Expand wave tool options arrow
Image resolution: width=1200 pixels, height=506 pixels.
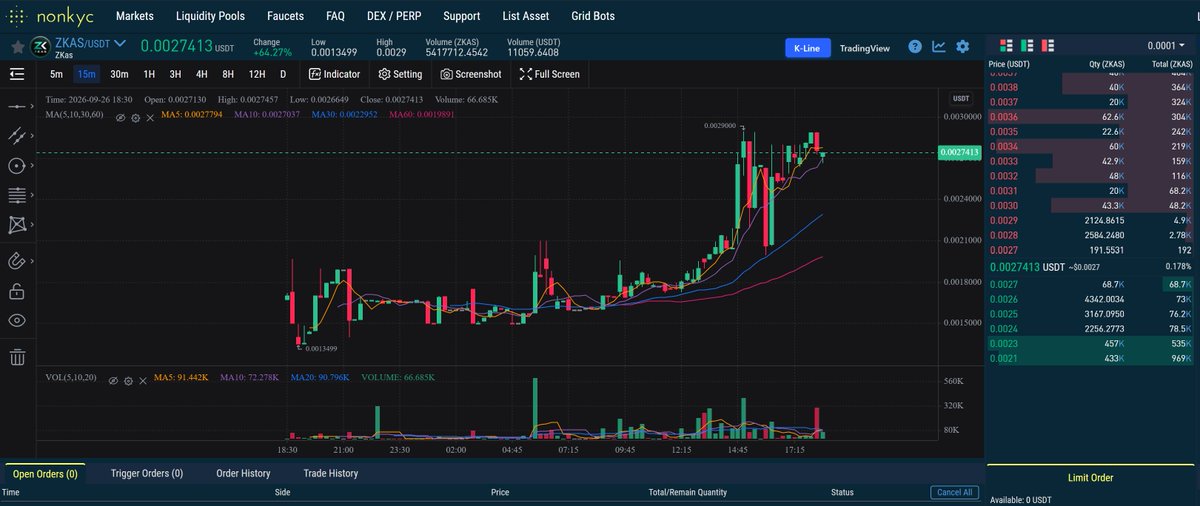coord(34,226)
